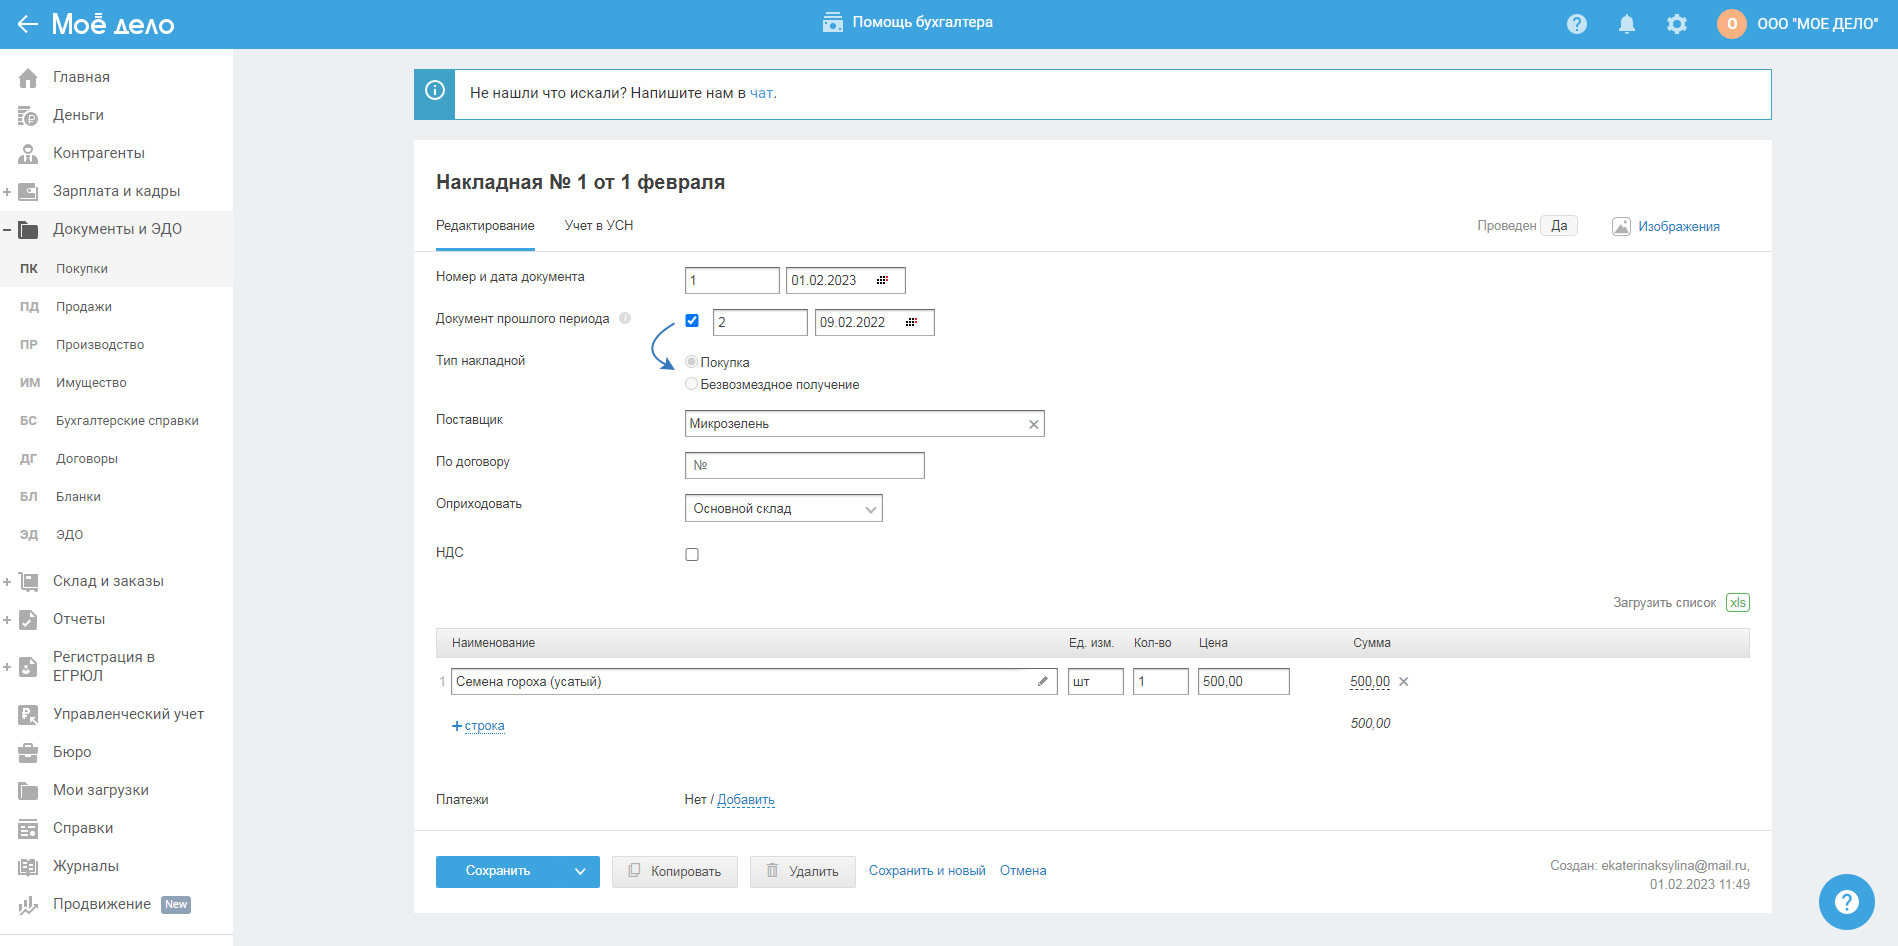Open settings via the gear icon
The width and height of the screenshot is (1898, 946).
click(1676, 24)
